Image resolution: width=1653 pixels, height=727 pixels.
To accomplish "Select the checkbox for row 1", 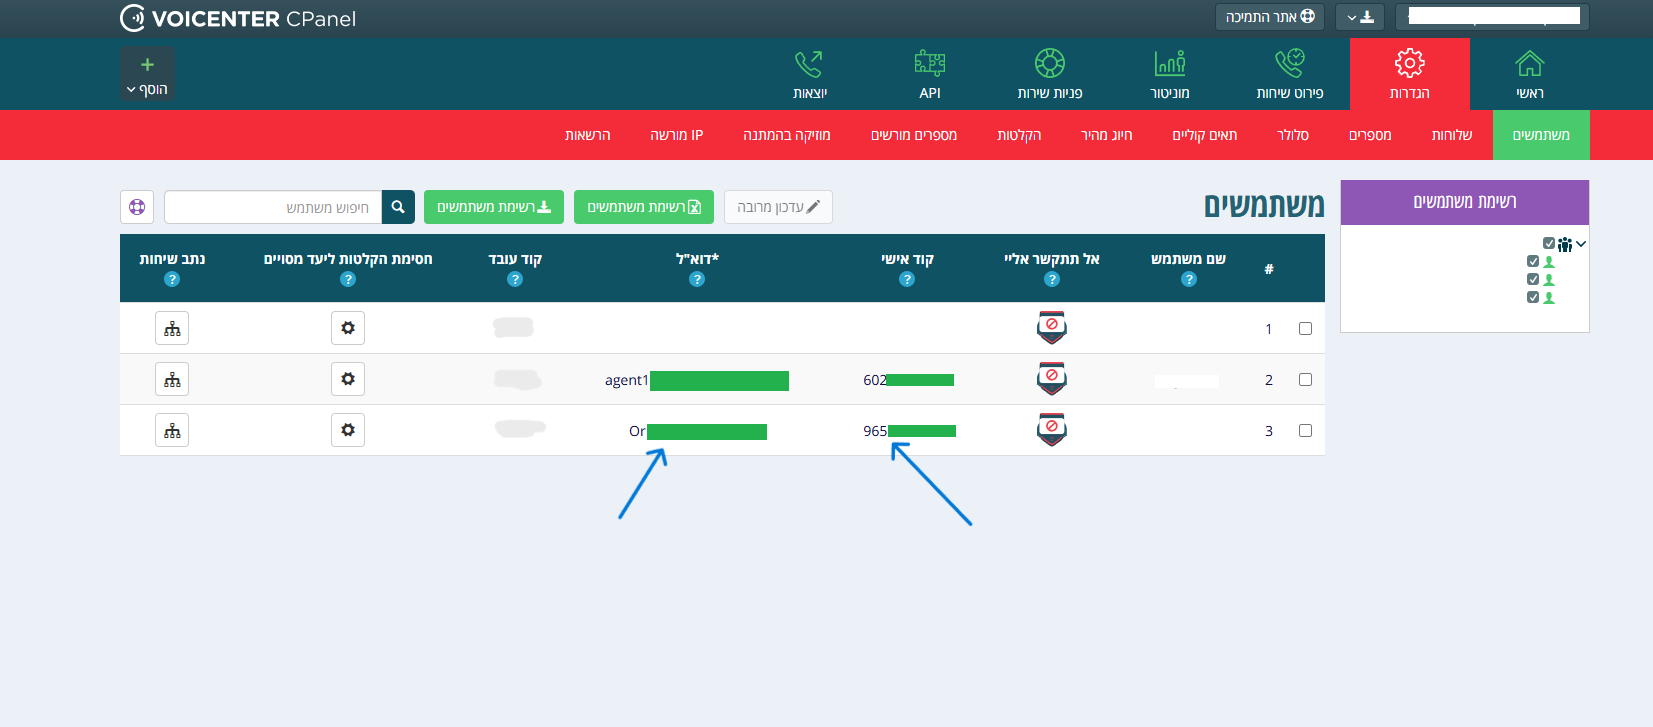I will [x=1305, y=328].
